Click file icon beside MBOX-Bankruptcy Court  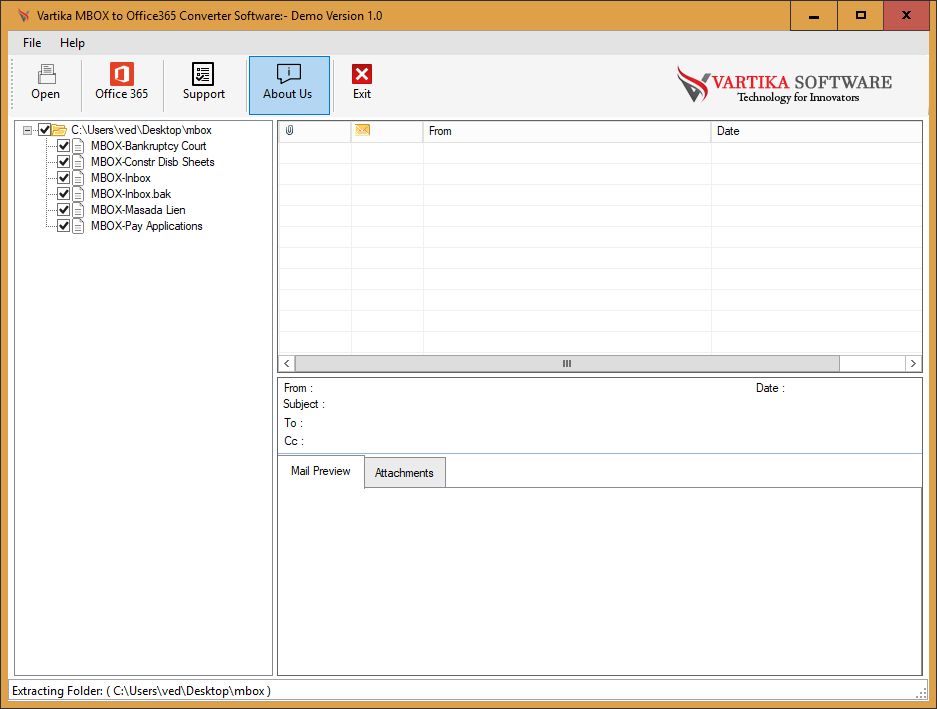coord(78,146)
